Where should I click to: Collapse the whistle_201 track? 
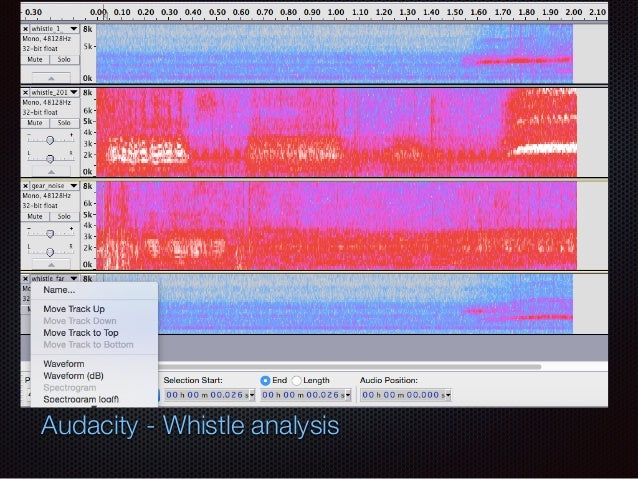coord(51,171)
